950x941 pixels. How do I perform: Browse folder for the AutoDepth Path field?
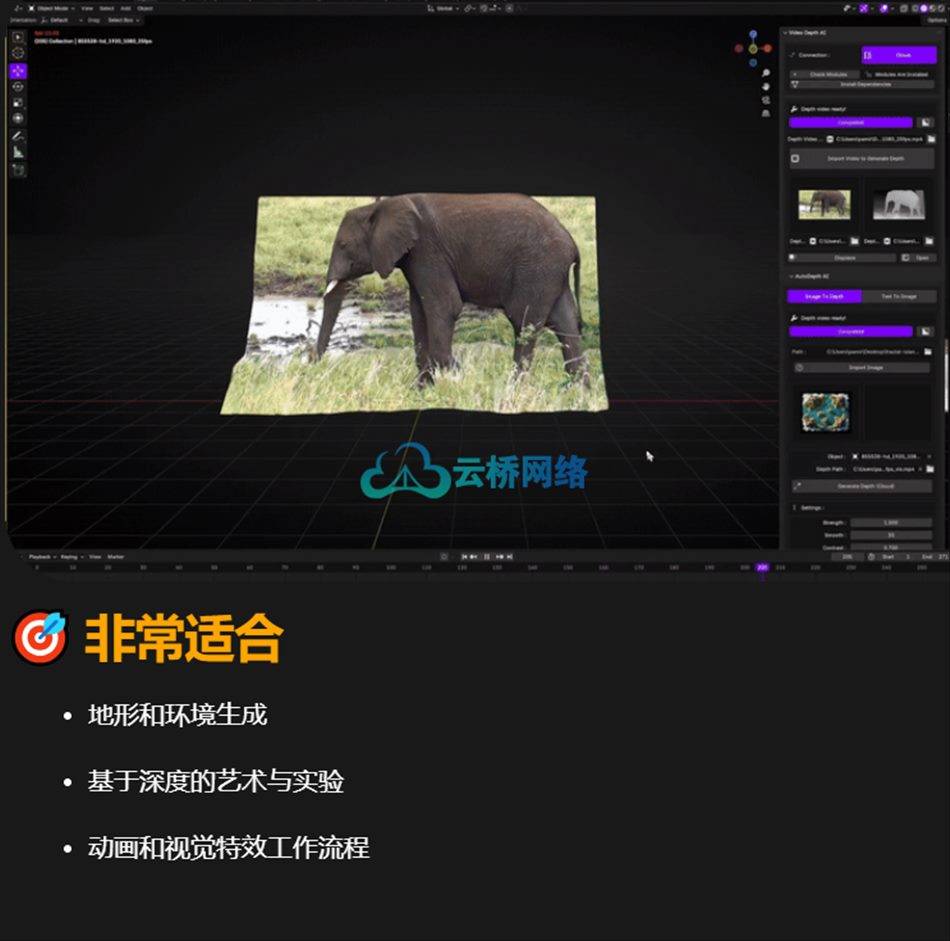[x=928, y=351]
